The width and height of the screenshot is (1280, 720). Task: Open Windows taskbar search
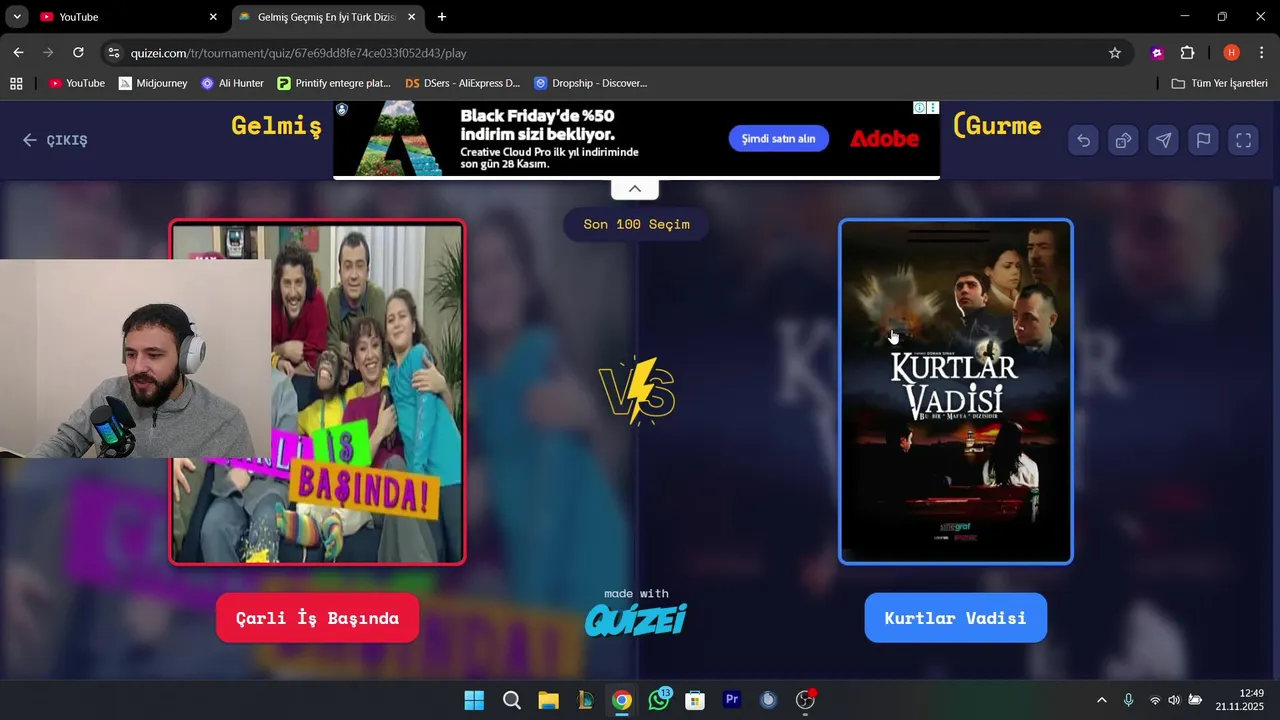click(x=512, y=700)
